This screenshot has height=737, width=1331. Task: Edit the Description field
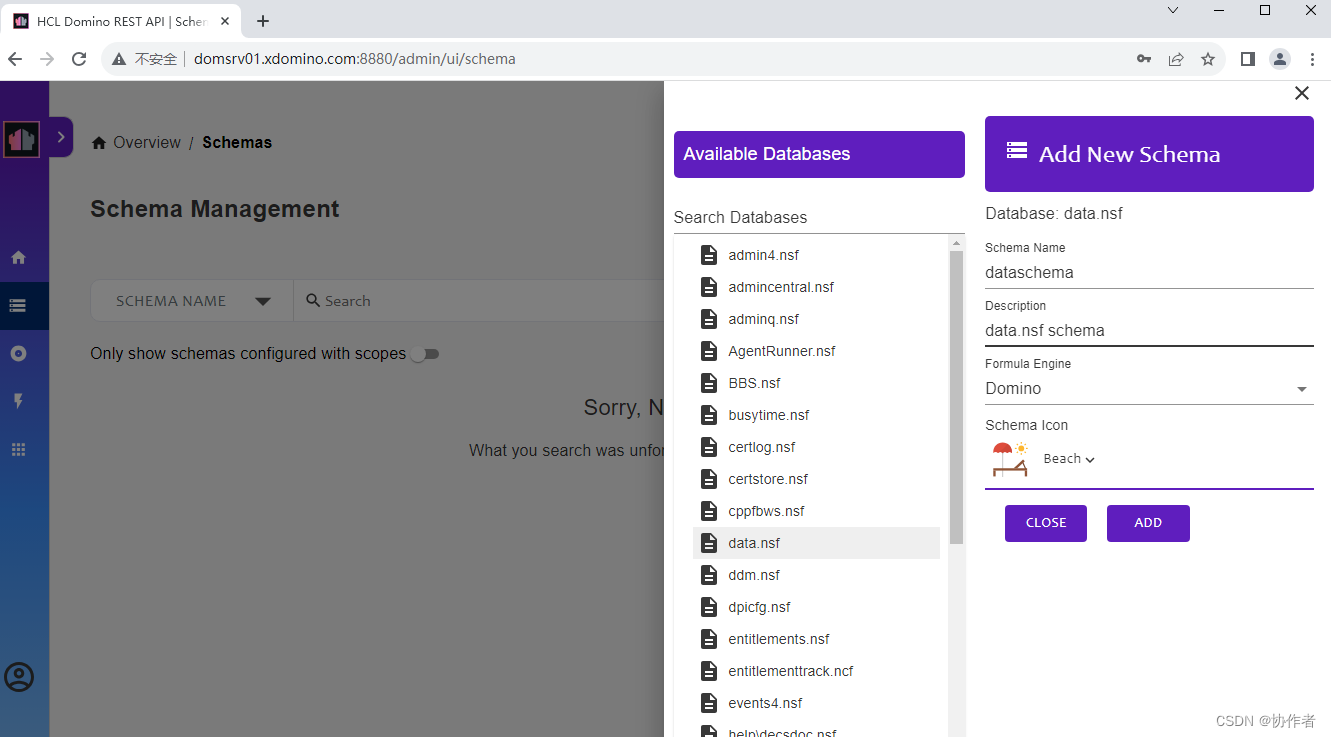pos(1149,330)
